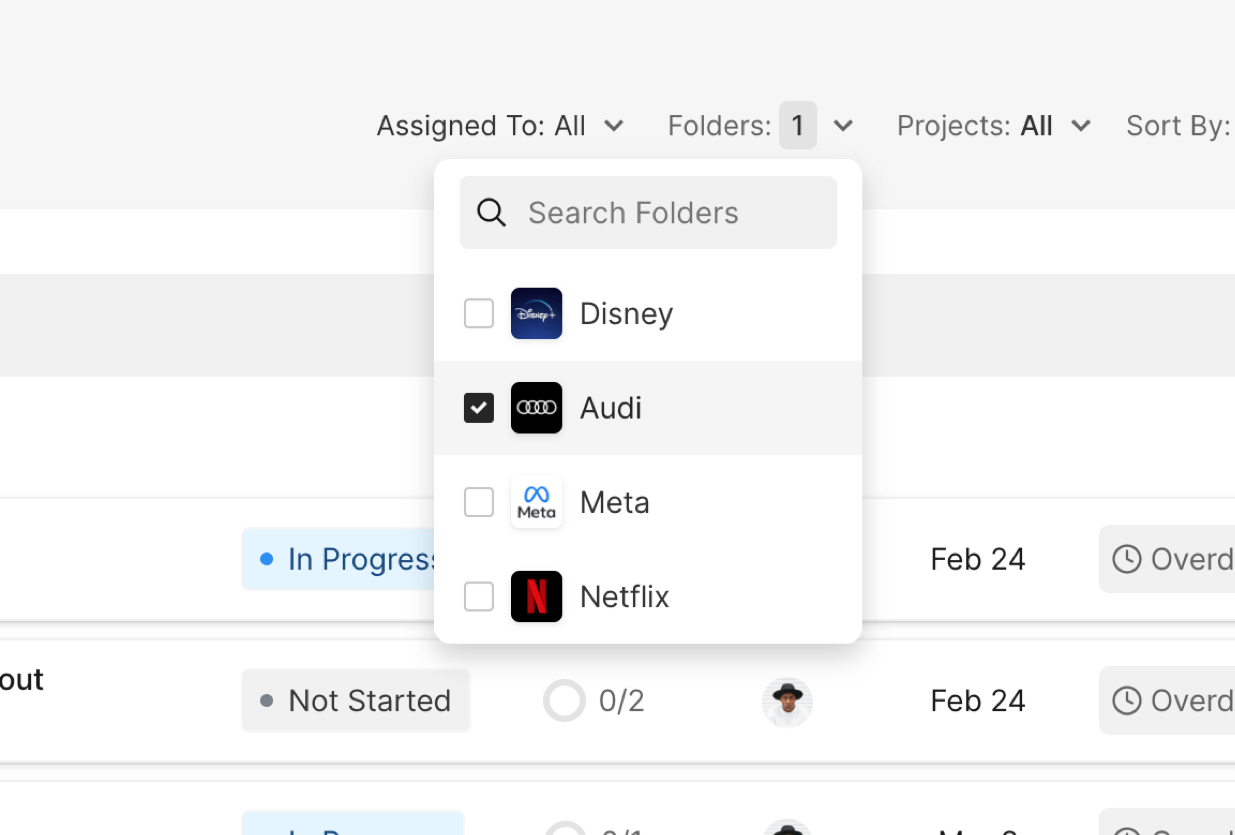1235x835 pixels.
Task: Click the 0/2 progress circle icon
Action: pos(564,701)
